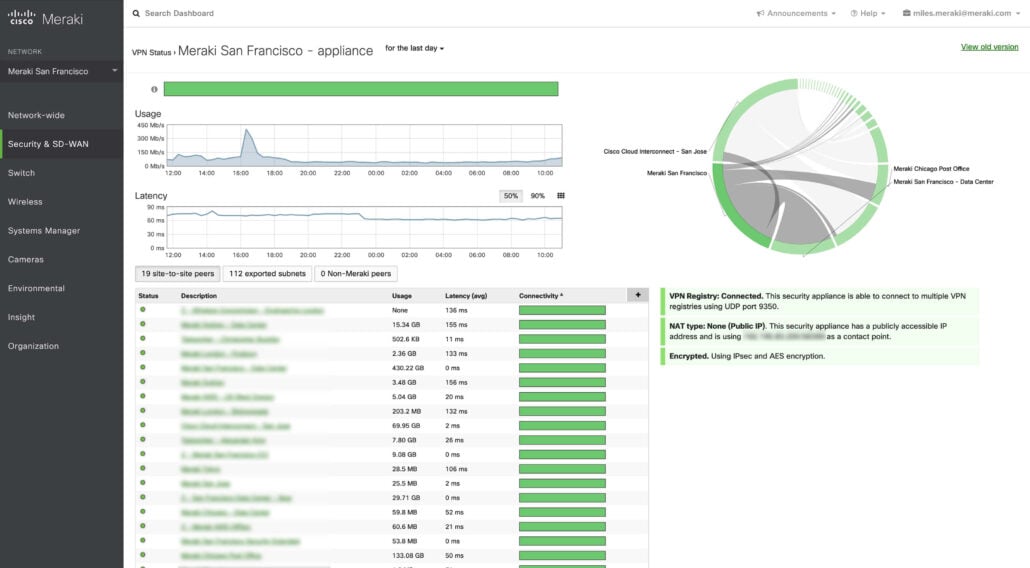Viewport: 1030px width, 568px height.
Task: Open Cameras in the sidebar
Action: coord(62,259)
